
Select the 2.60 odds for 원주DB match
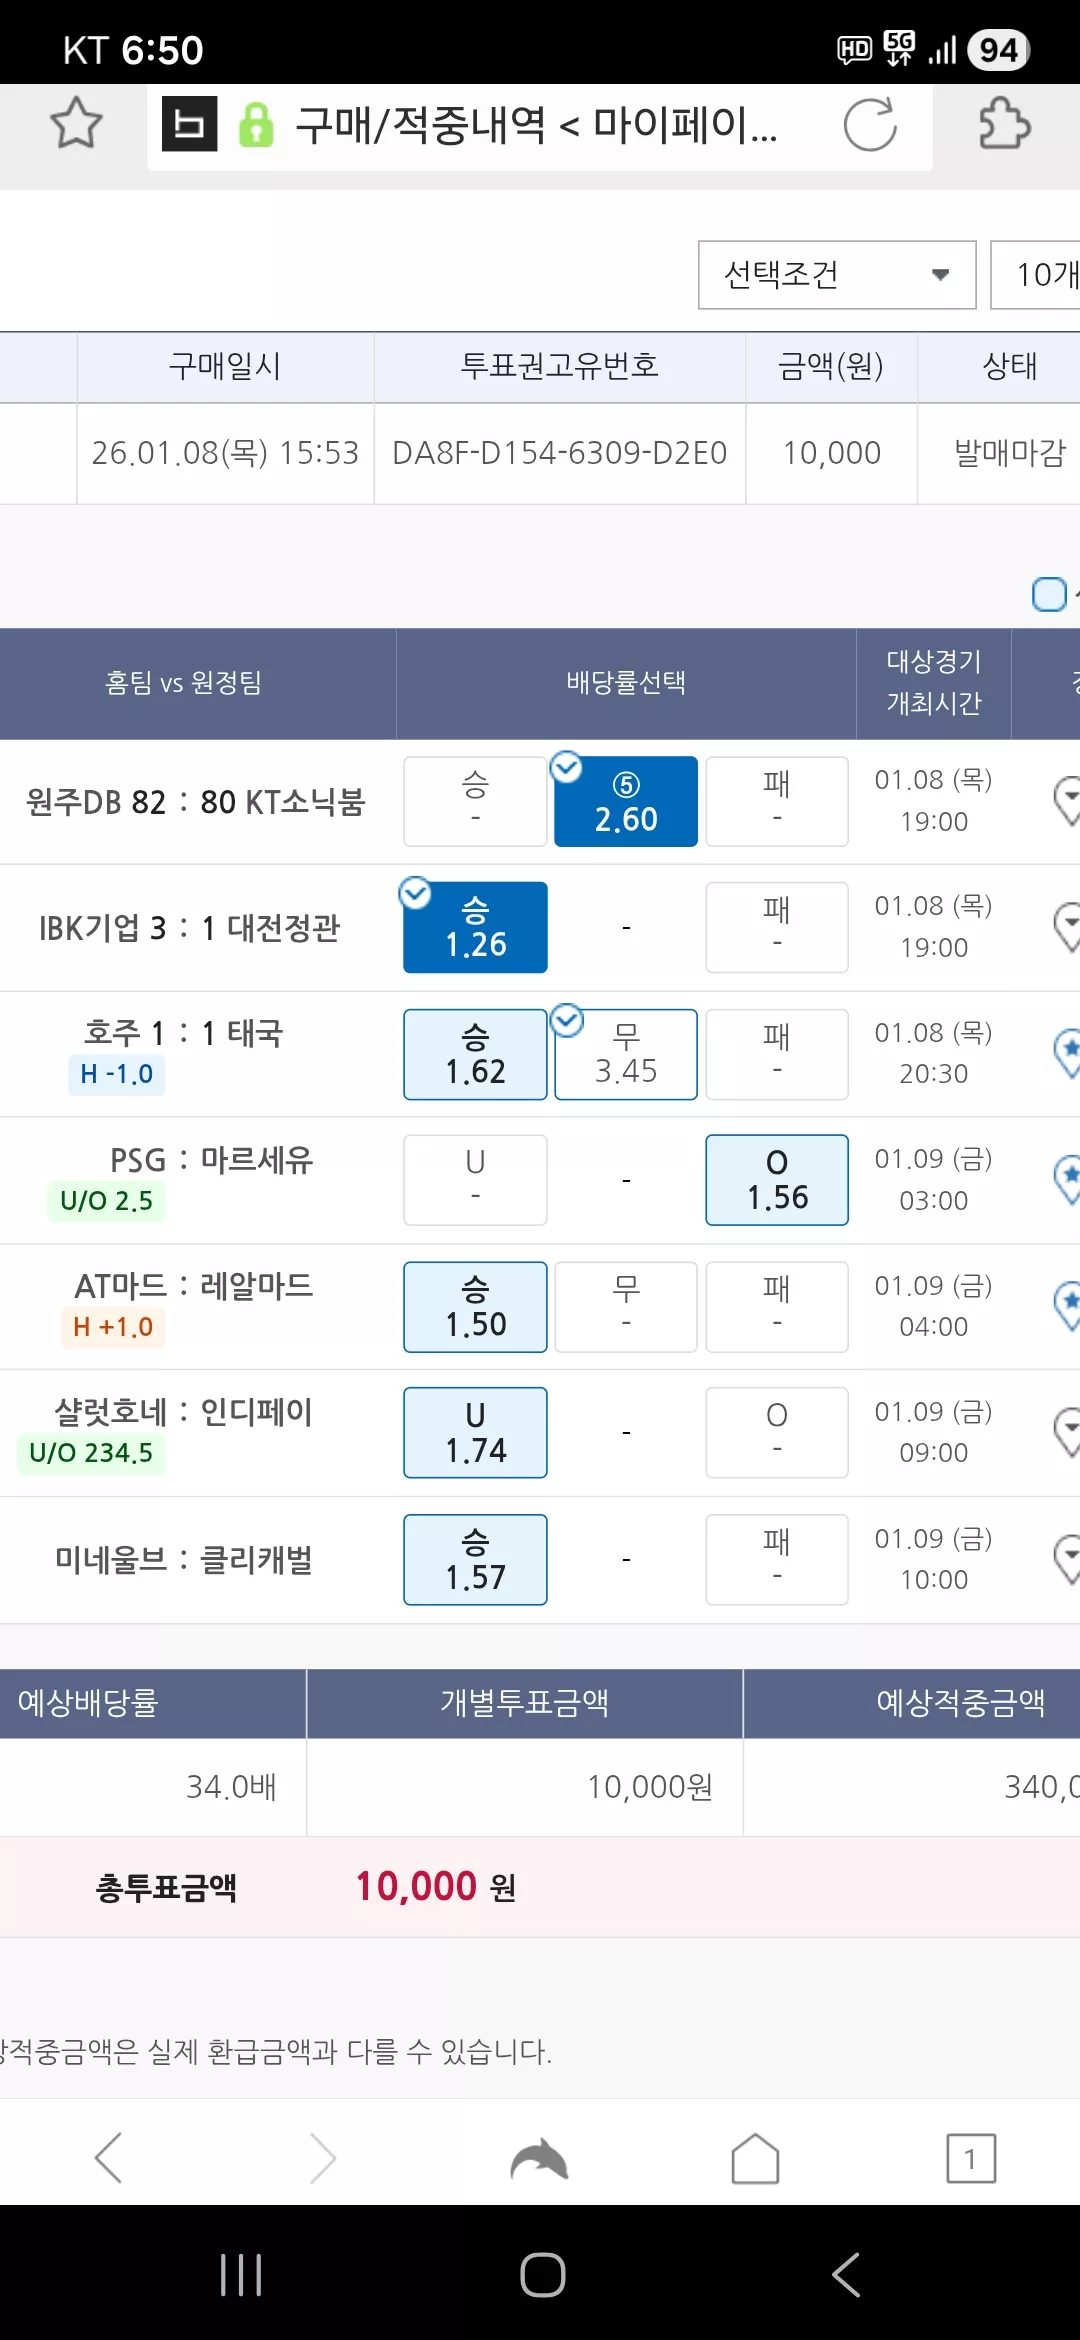tap(626, 802)
